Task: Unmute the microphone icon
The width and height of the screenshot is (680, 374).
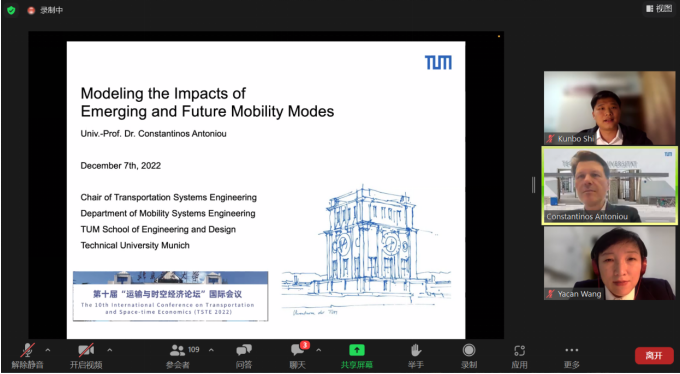Action: pos(28,351)
